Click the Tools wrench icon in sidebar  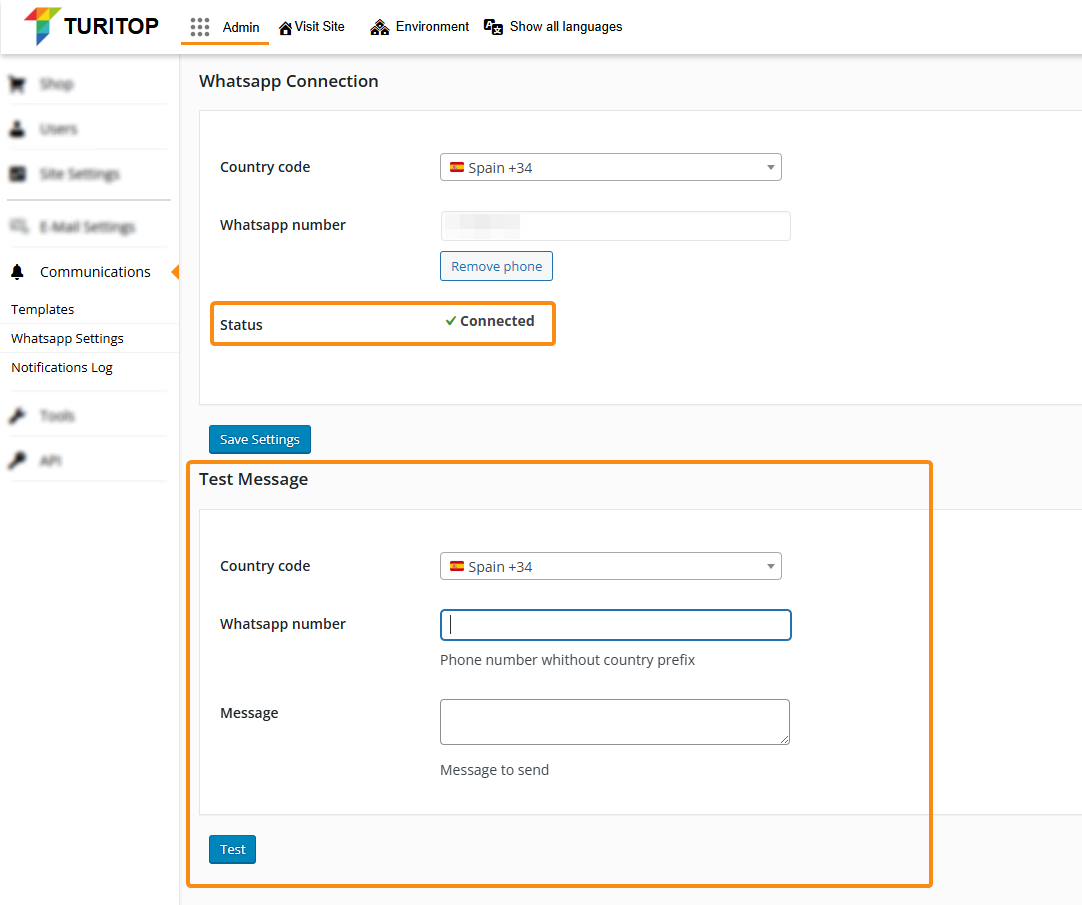pos(17,416)
